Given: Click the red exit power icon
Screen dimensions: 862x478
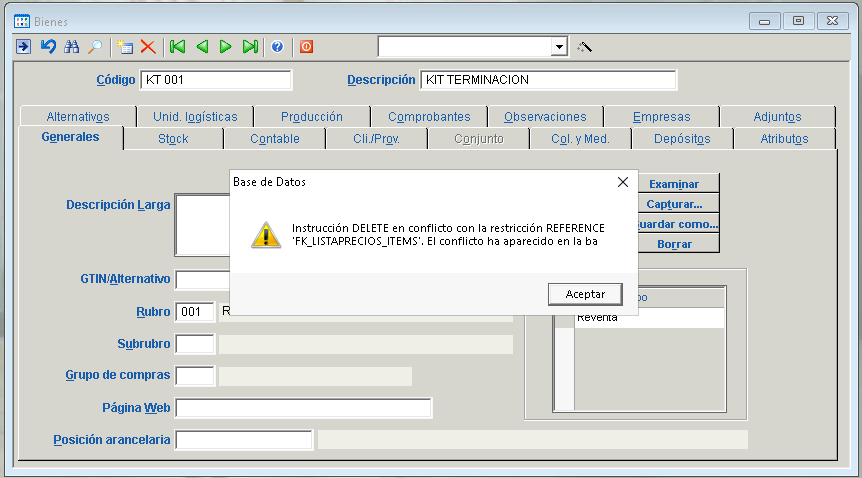Looking at the screenshot, I should pyautogui.click(x=306, y=47).
